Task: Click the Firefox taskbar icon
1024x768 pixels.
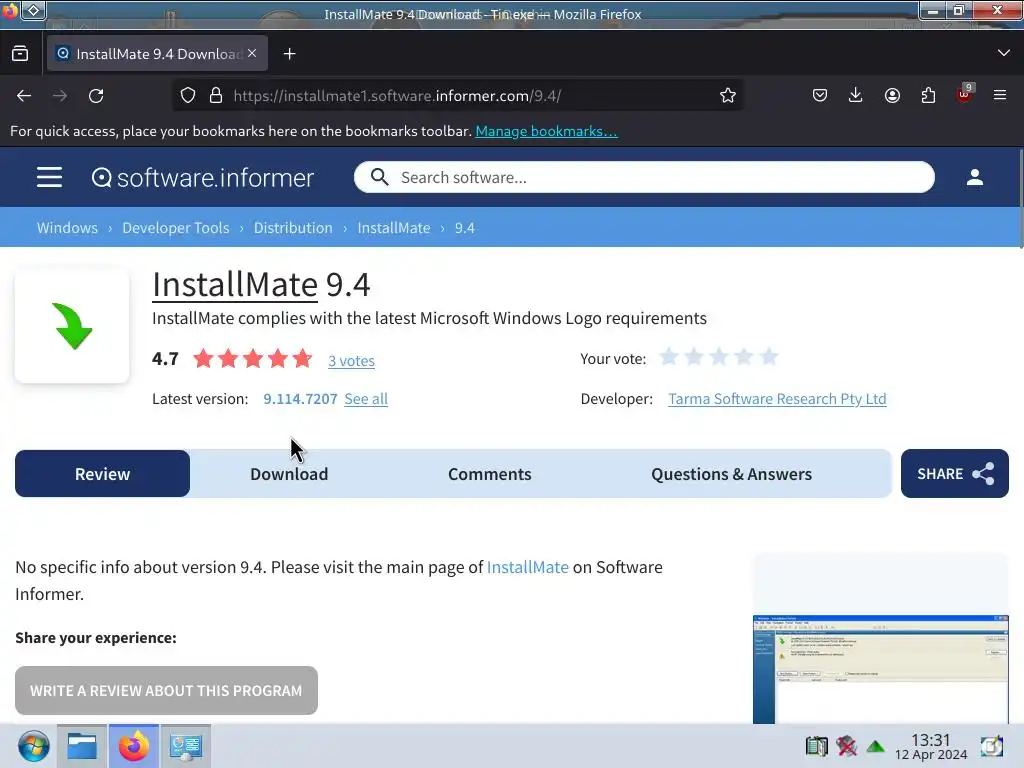Action: click(134, 746)
